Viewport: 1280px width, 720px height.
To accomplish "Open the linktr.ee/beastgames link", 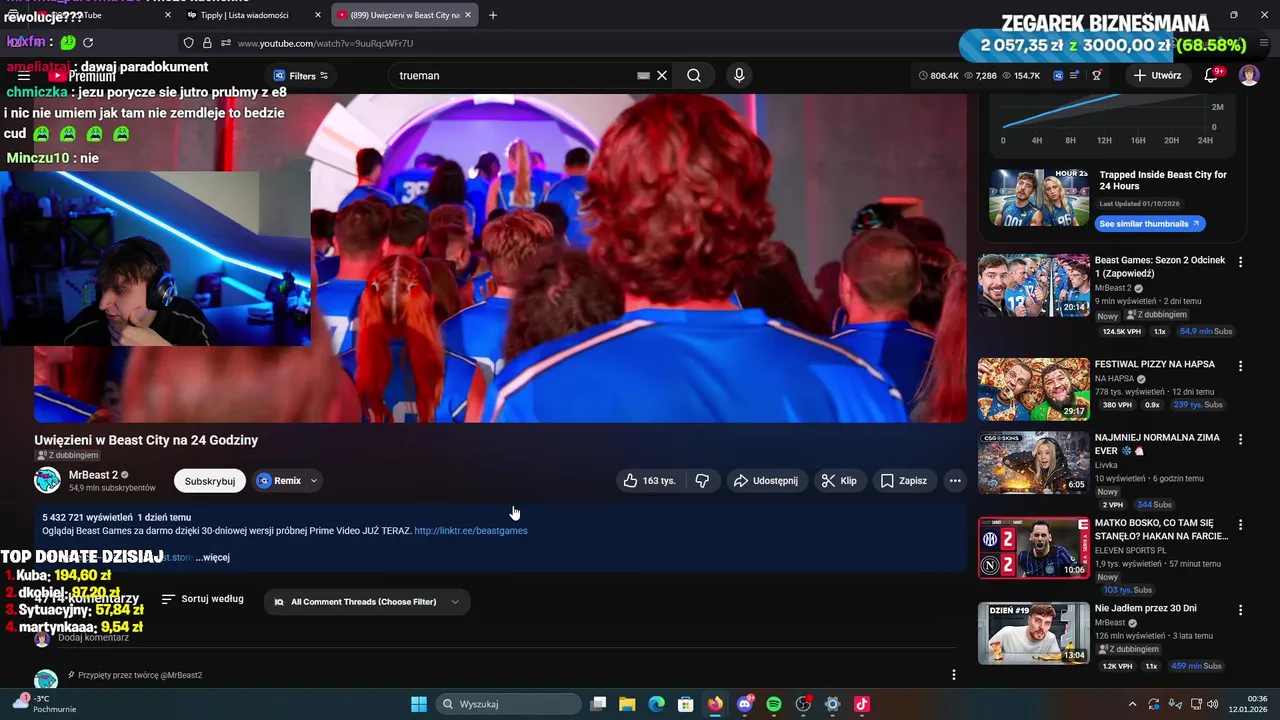I will pyautogui.click(x=471, y=531).
